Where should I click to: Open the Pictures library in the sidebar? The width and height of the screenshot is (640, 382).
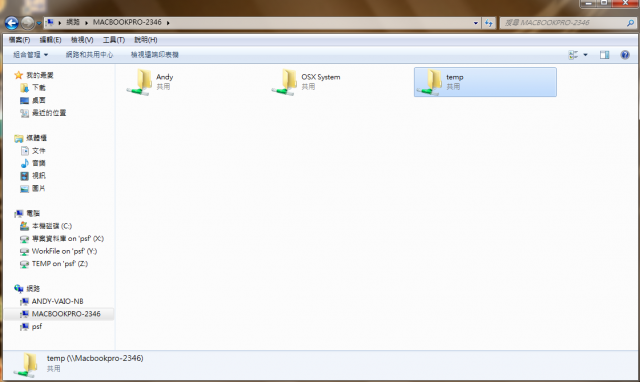click(33, 189)
